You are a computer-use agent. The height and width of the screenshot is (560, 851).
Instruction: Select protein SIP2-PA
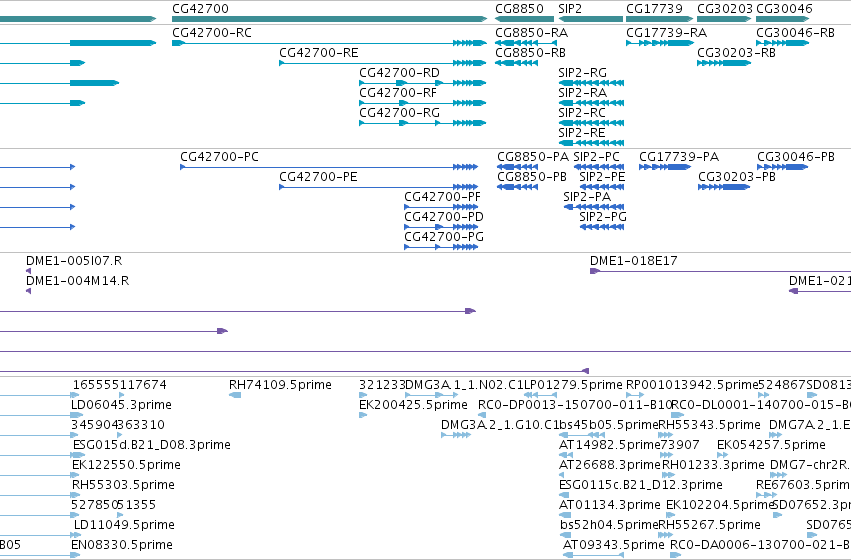(x=594, y=207)
